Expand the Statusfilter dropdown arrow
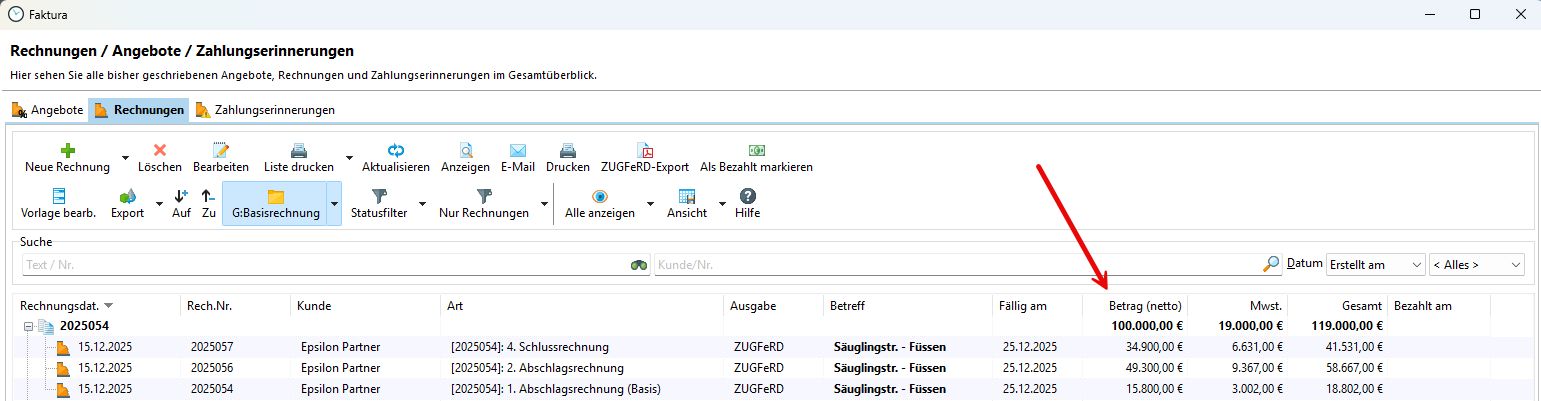Viewport: 1541px width, 401px height. tap(422, 204)
